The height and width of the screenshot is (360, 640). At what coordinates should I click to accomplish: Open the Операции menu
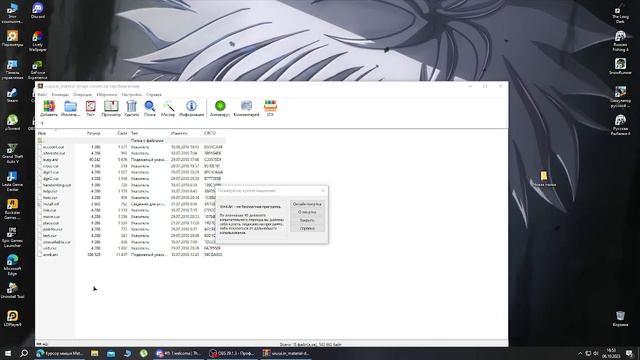82,95
